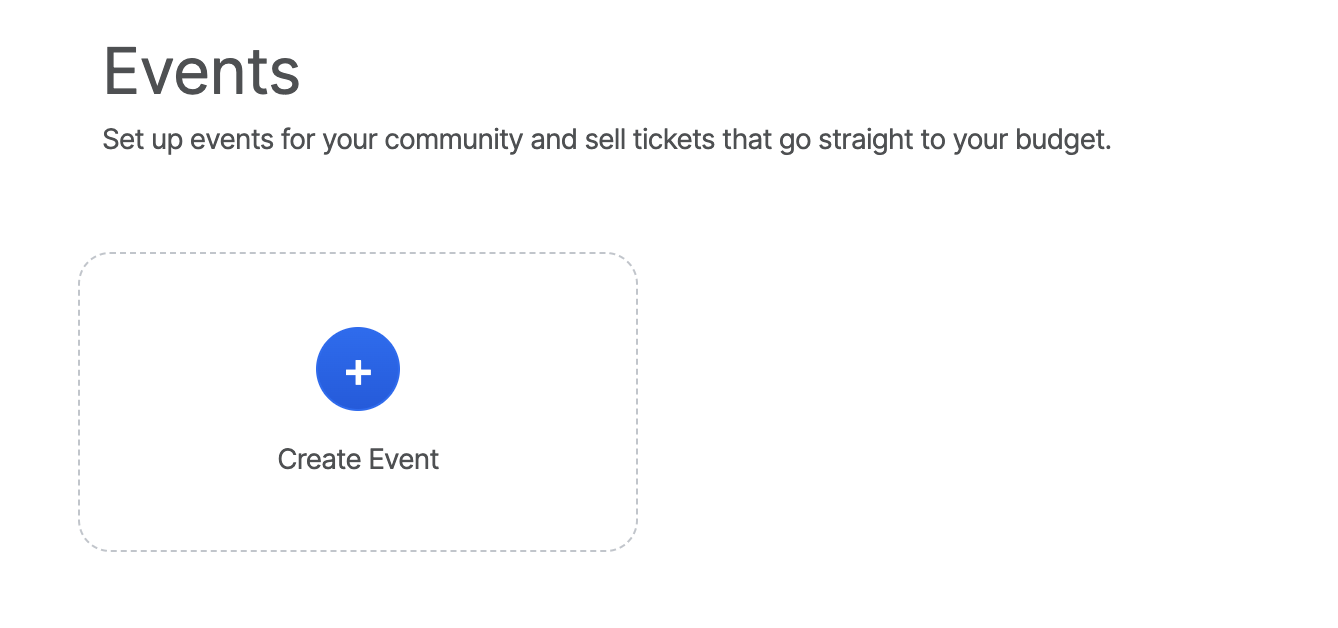
Task: Open event creation via the blue circle
Action: [358, 369]
